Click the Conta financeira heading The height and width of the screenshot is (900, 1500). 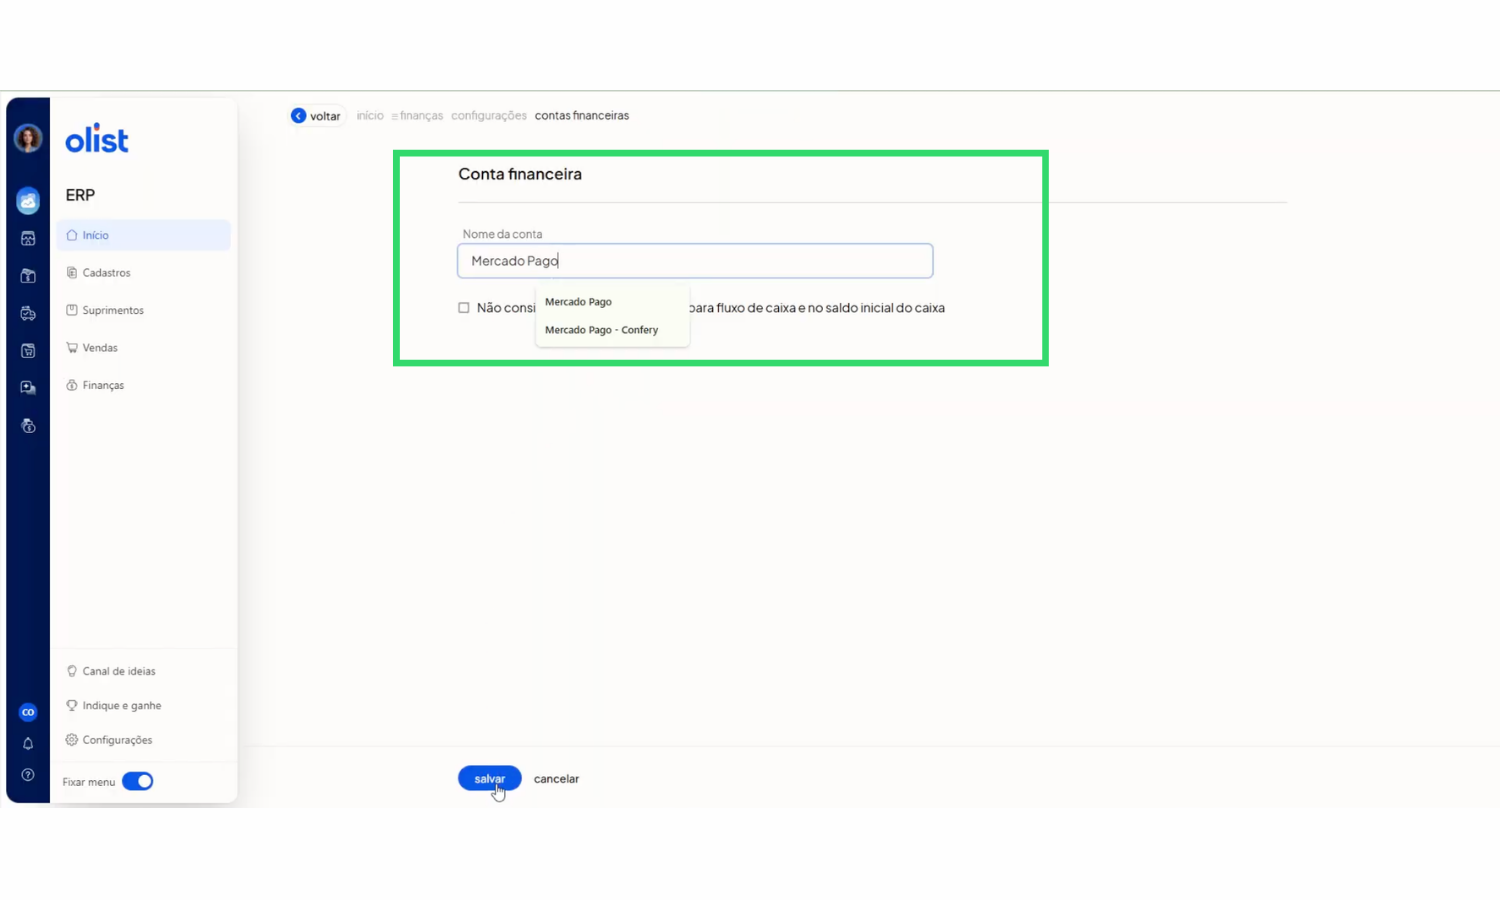[520, 174]
